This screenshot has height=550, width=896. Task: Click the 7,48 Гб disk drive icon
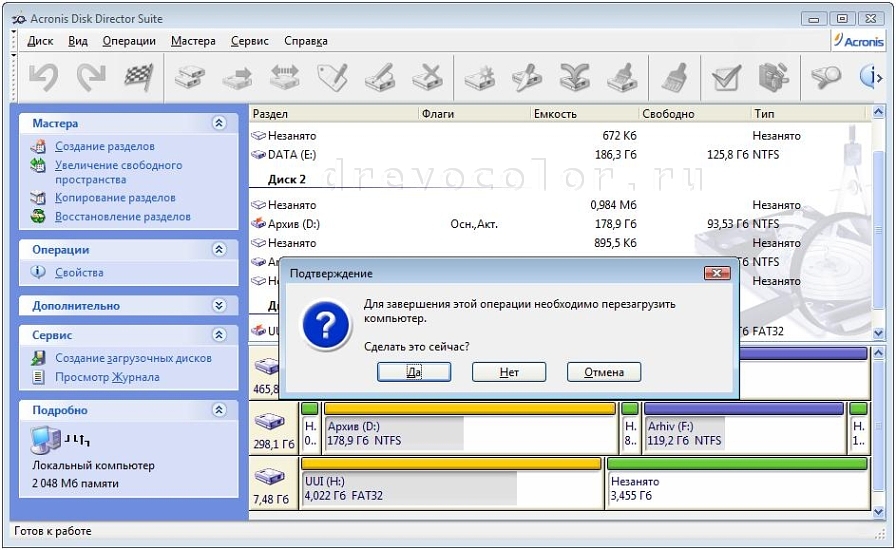pos(269,476)
